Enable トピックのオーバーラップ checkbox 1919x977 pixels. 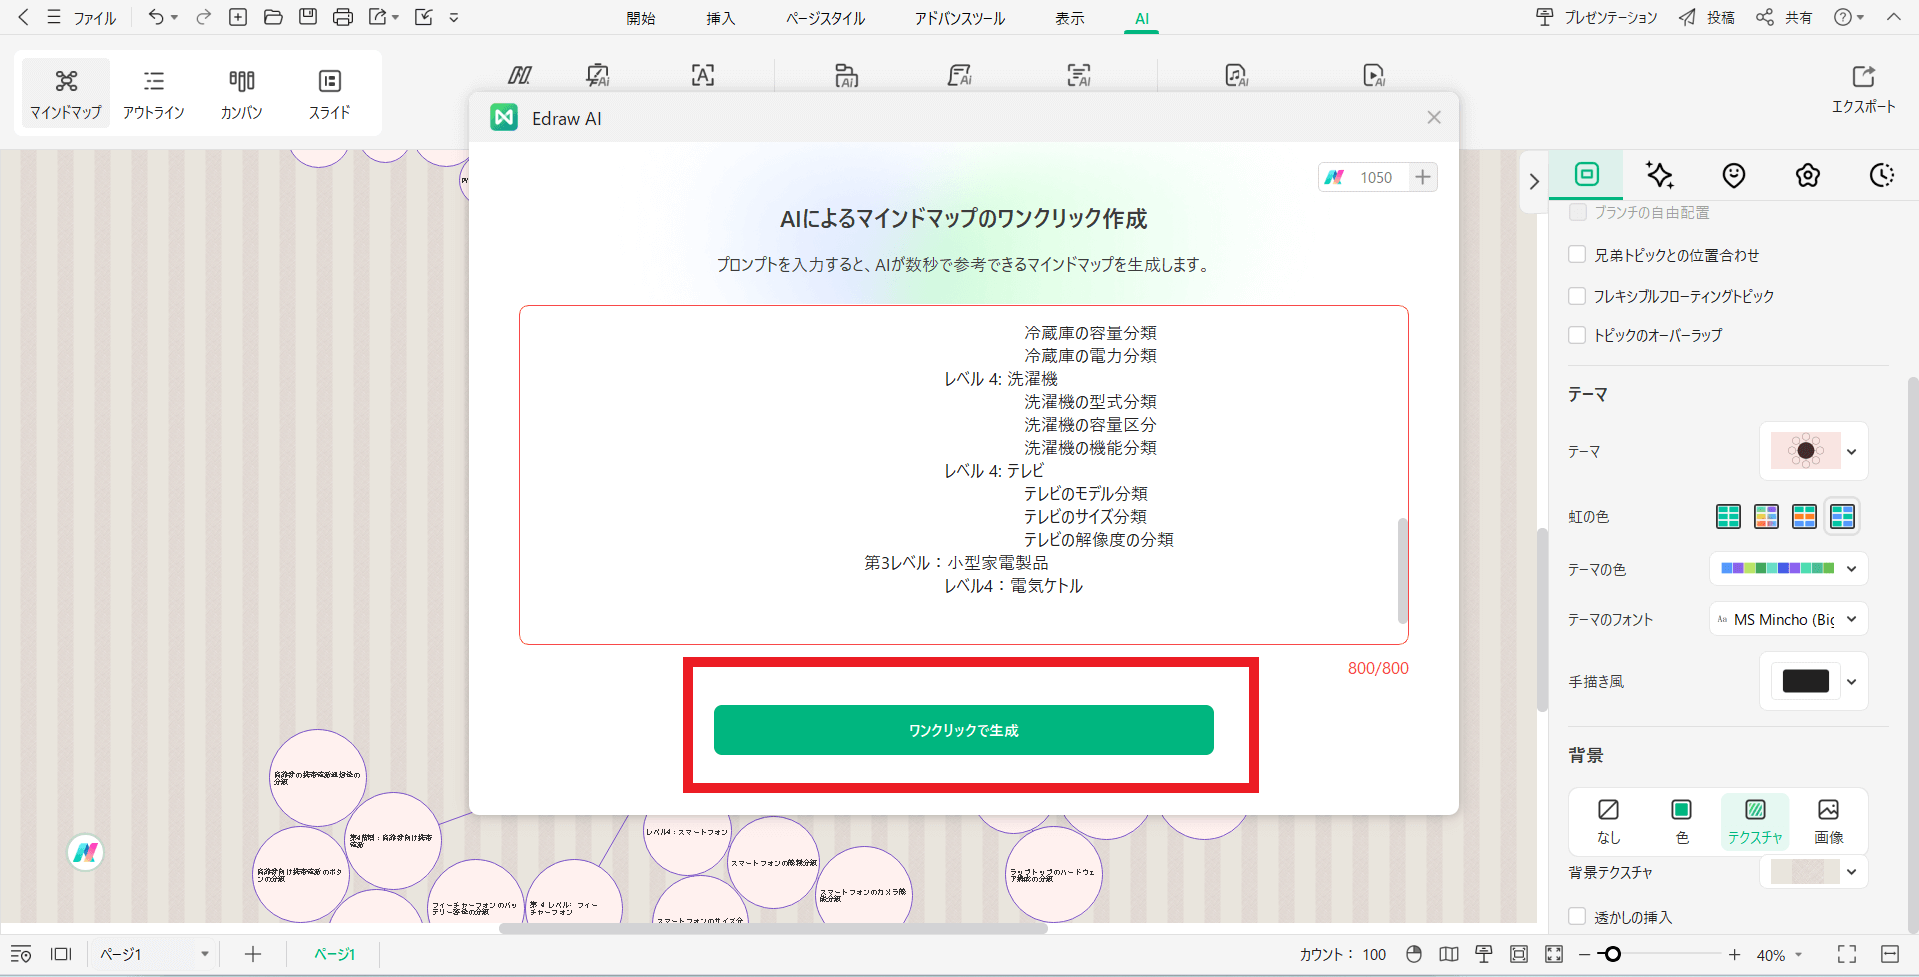click(x=1577, y=335)
